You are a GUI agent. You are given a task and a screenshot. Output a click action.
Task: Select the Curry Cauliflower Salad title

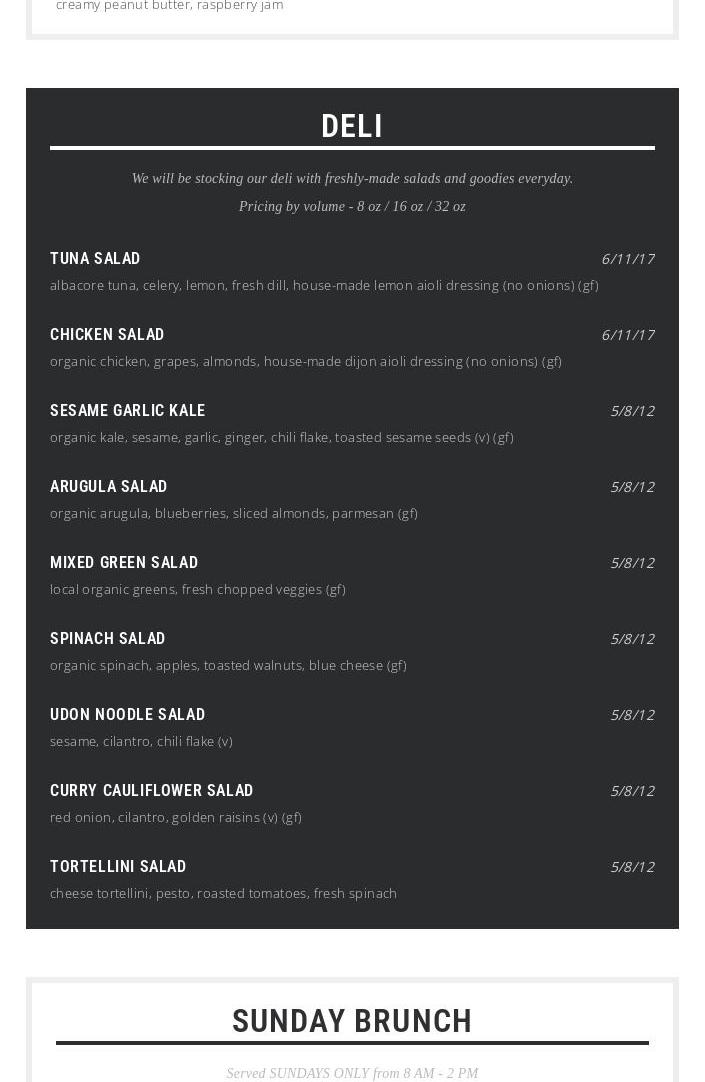pos(151,791)
